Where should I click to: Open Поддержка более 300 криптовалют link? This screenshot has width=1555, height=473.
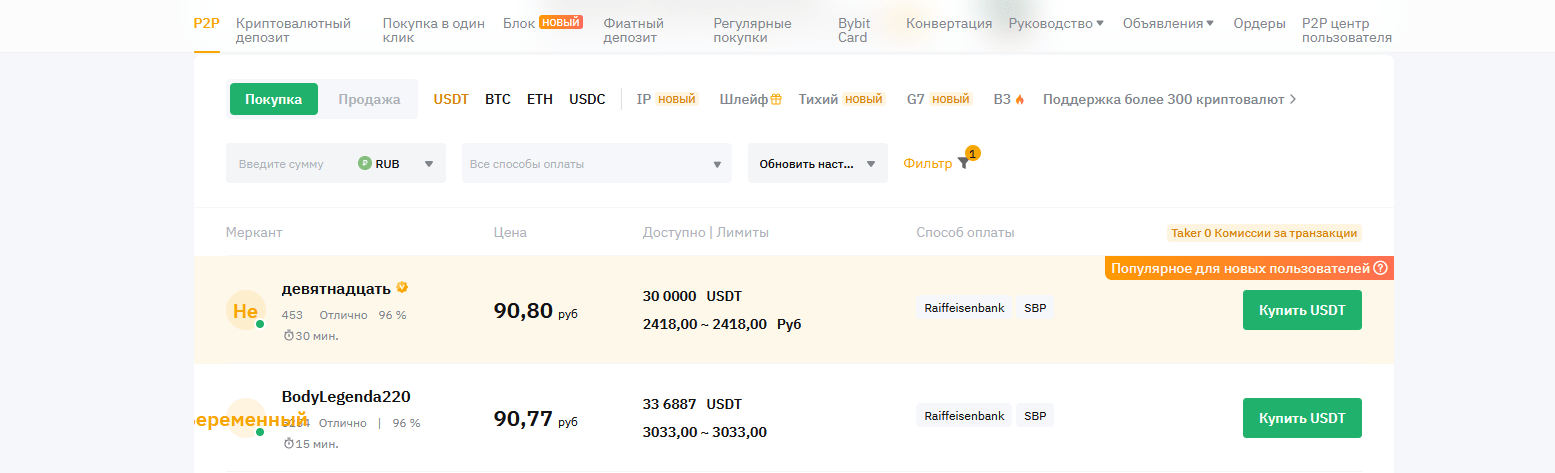(1169, 99)
